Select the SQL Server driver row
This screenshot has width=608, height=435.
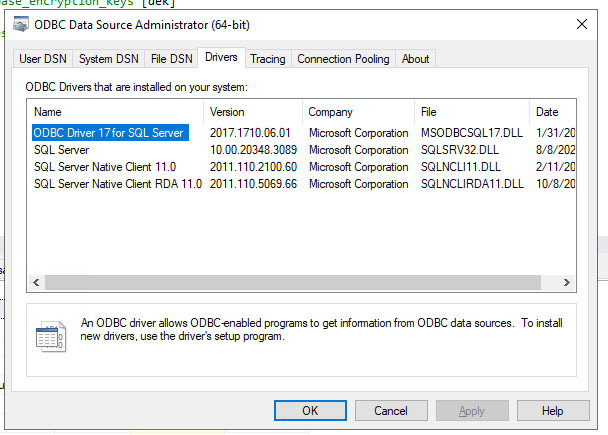click(x=62, y=150)
